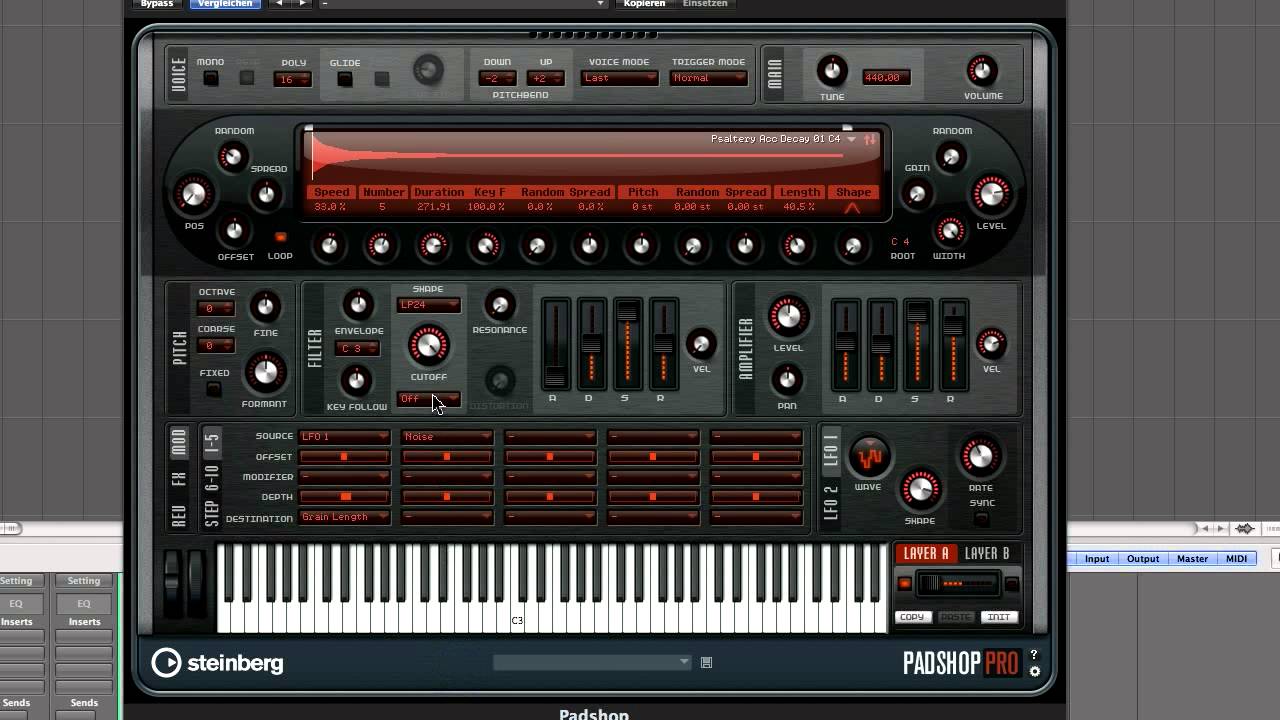
Task: Click the help question mark button
Action: (1034, 655)
